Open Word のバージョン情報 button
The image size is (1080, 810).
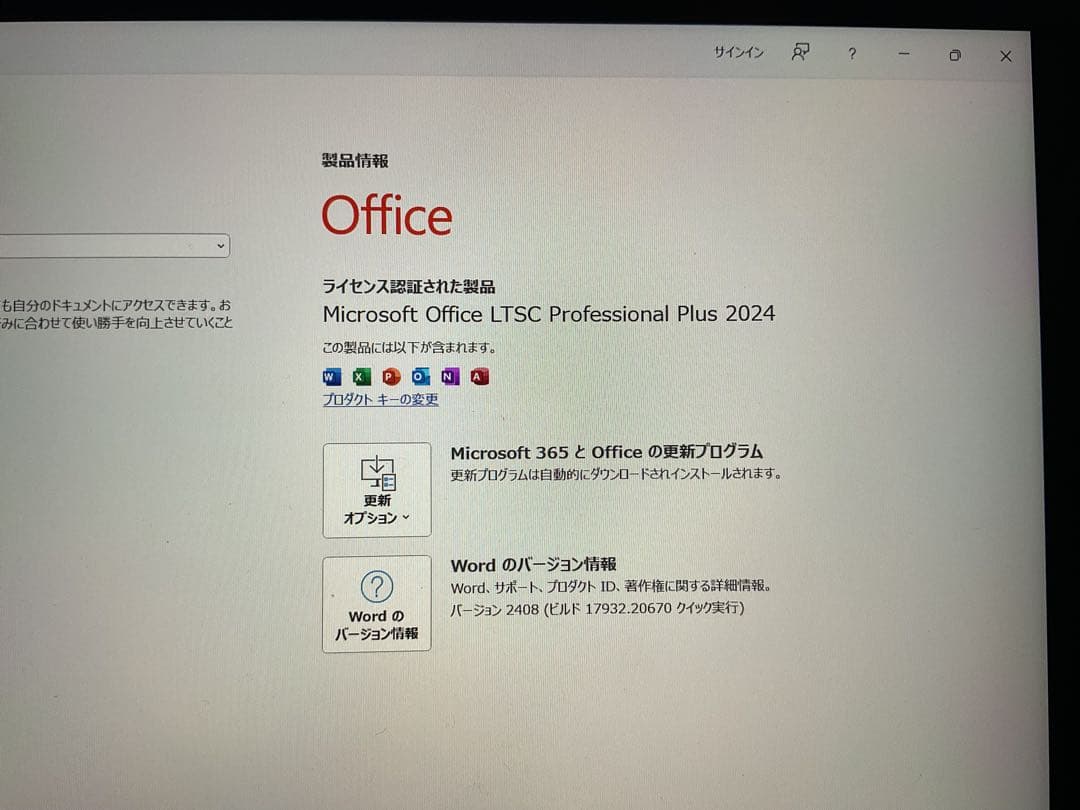[377, 604]
